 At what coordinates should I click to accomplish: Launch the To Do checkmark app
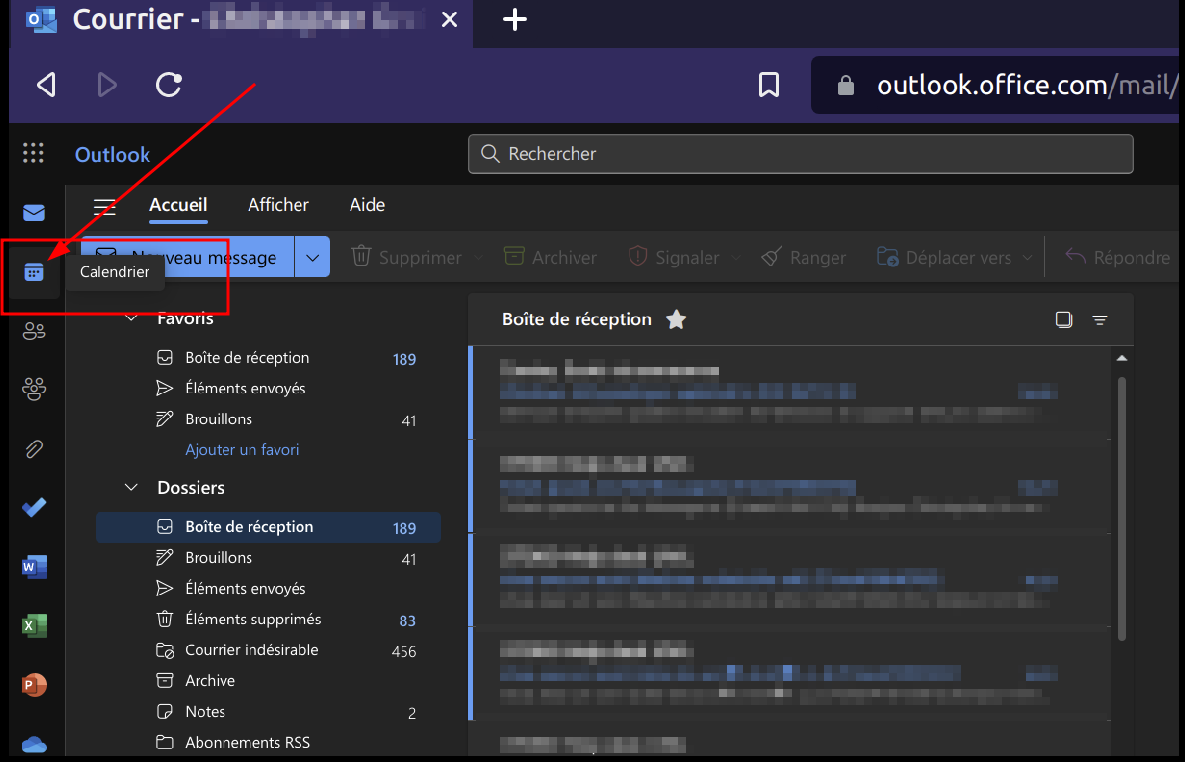[x=34, y=508]
